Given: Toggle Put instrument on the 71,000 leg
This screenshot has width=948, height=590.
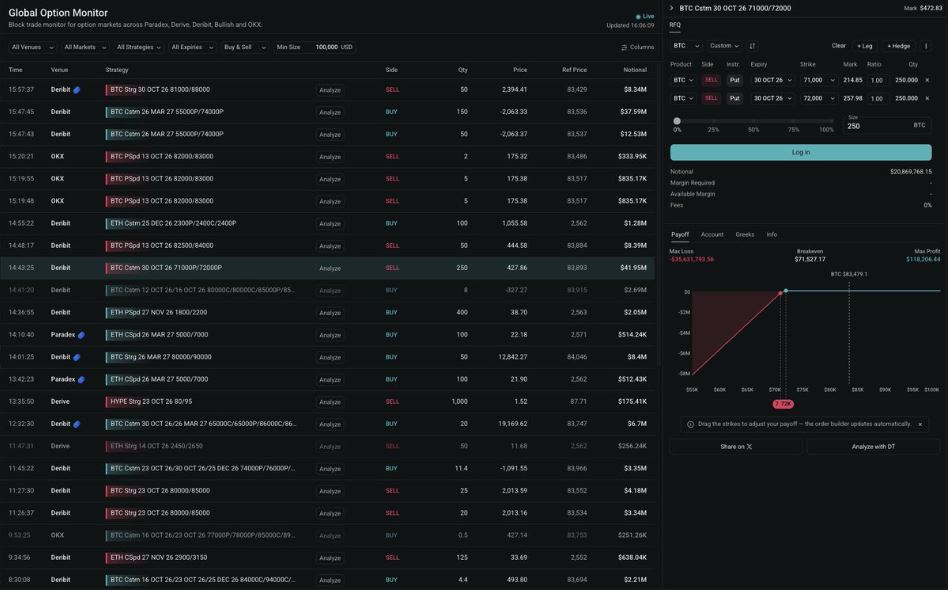Looking at the screenshot, I should click(734, 80).
